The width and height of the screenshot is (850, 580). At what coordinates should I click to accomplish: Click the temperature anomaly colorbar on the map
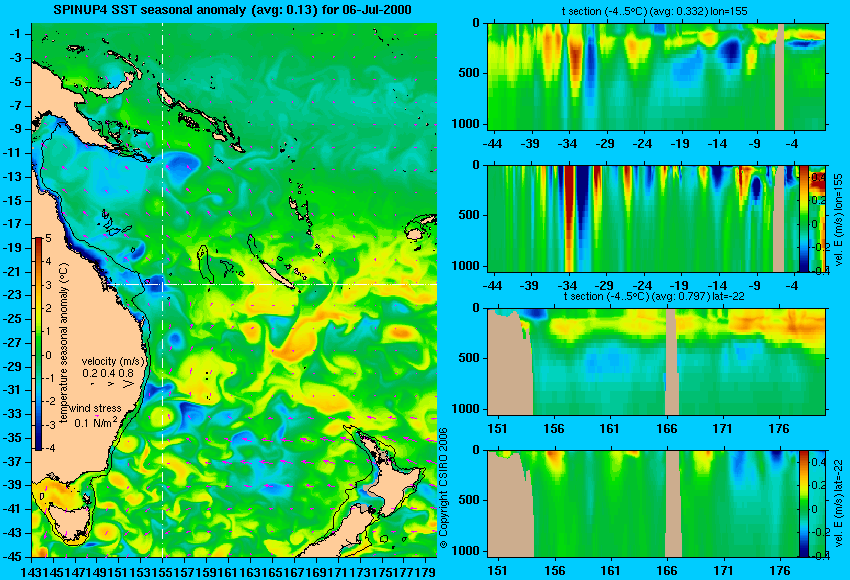coord(38,344)
